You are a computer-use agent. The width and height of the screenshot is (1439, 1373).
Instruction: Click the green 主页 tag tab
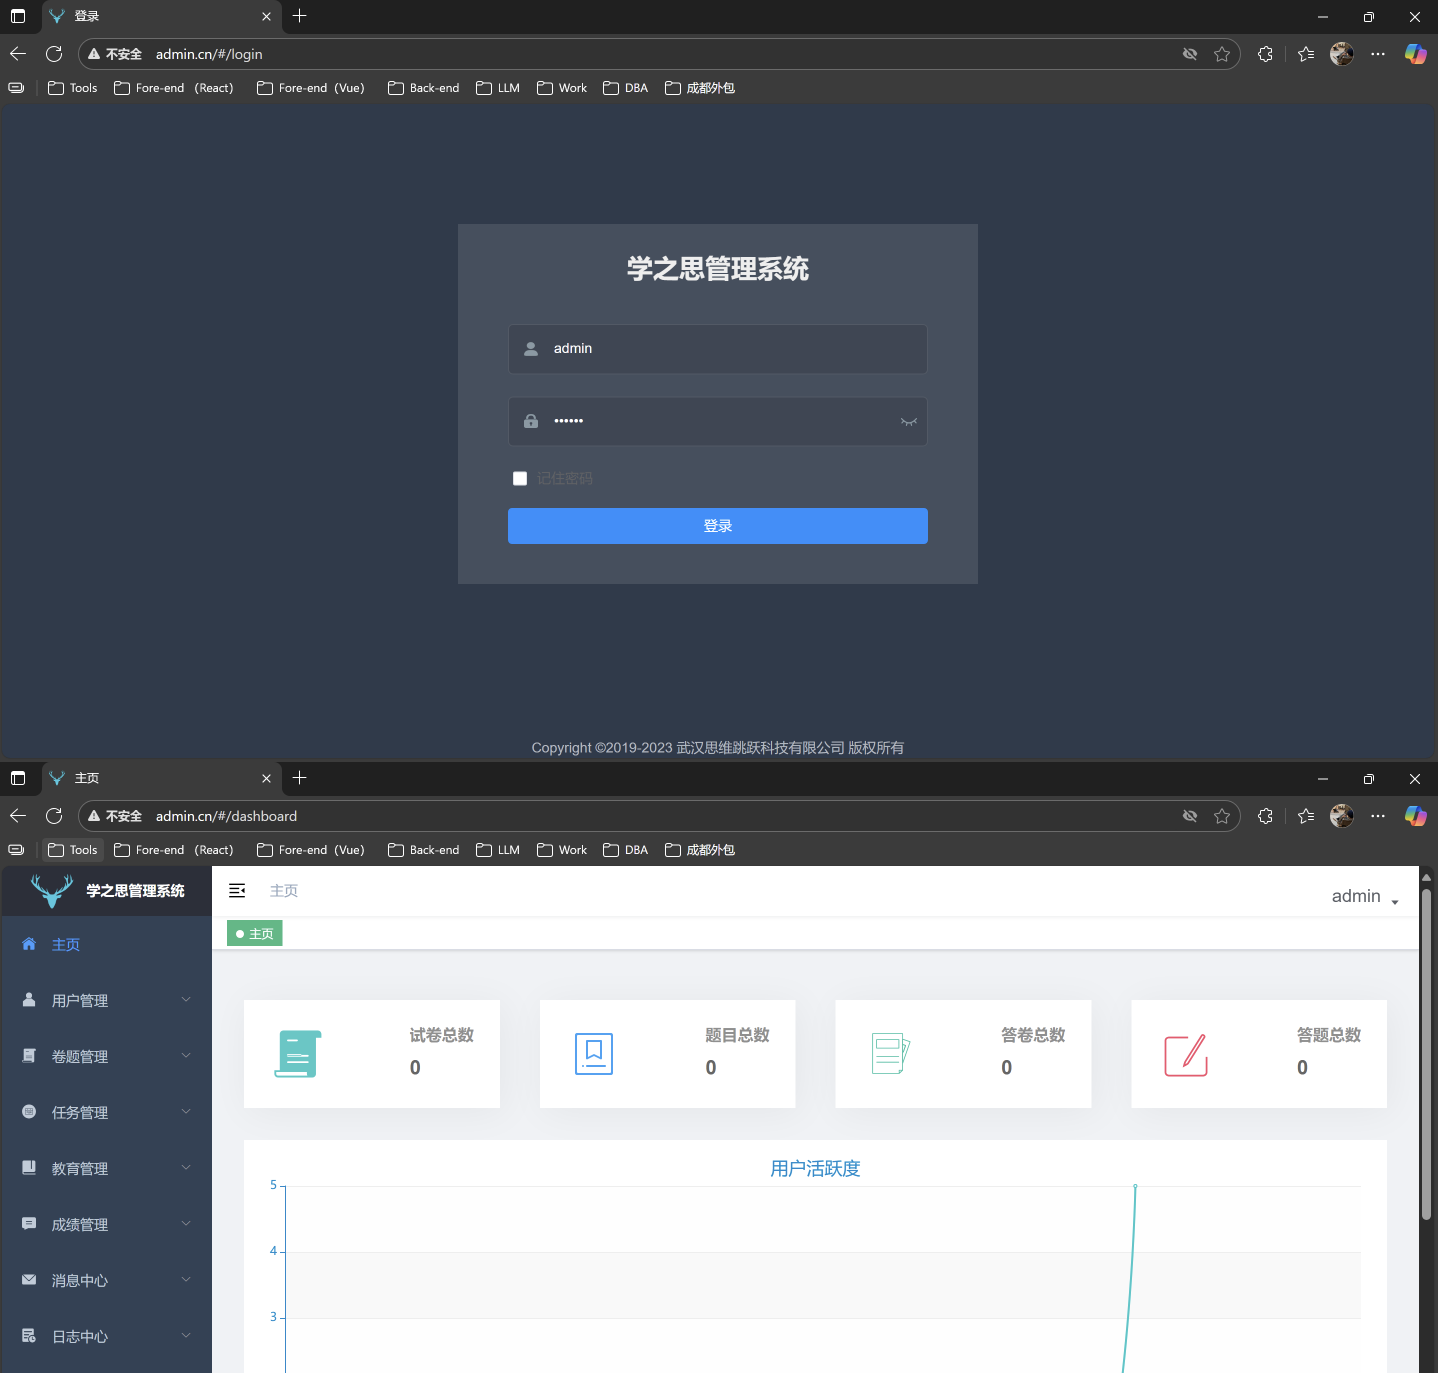255,934
